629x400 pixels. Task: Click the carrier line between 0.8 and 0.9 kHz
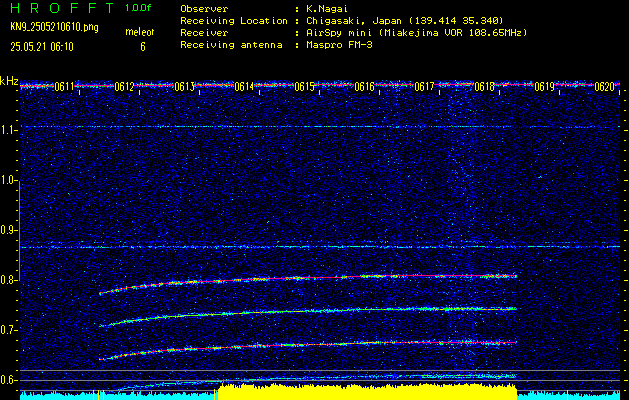pos(320,247)
